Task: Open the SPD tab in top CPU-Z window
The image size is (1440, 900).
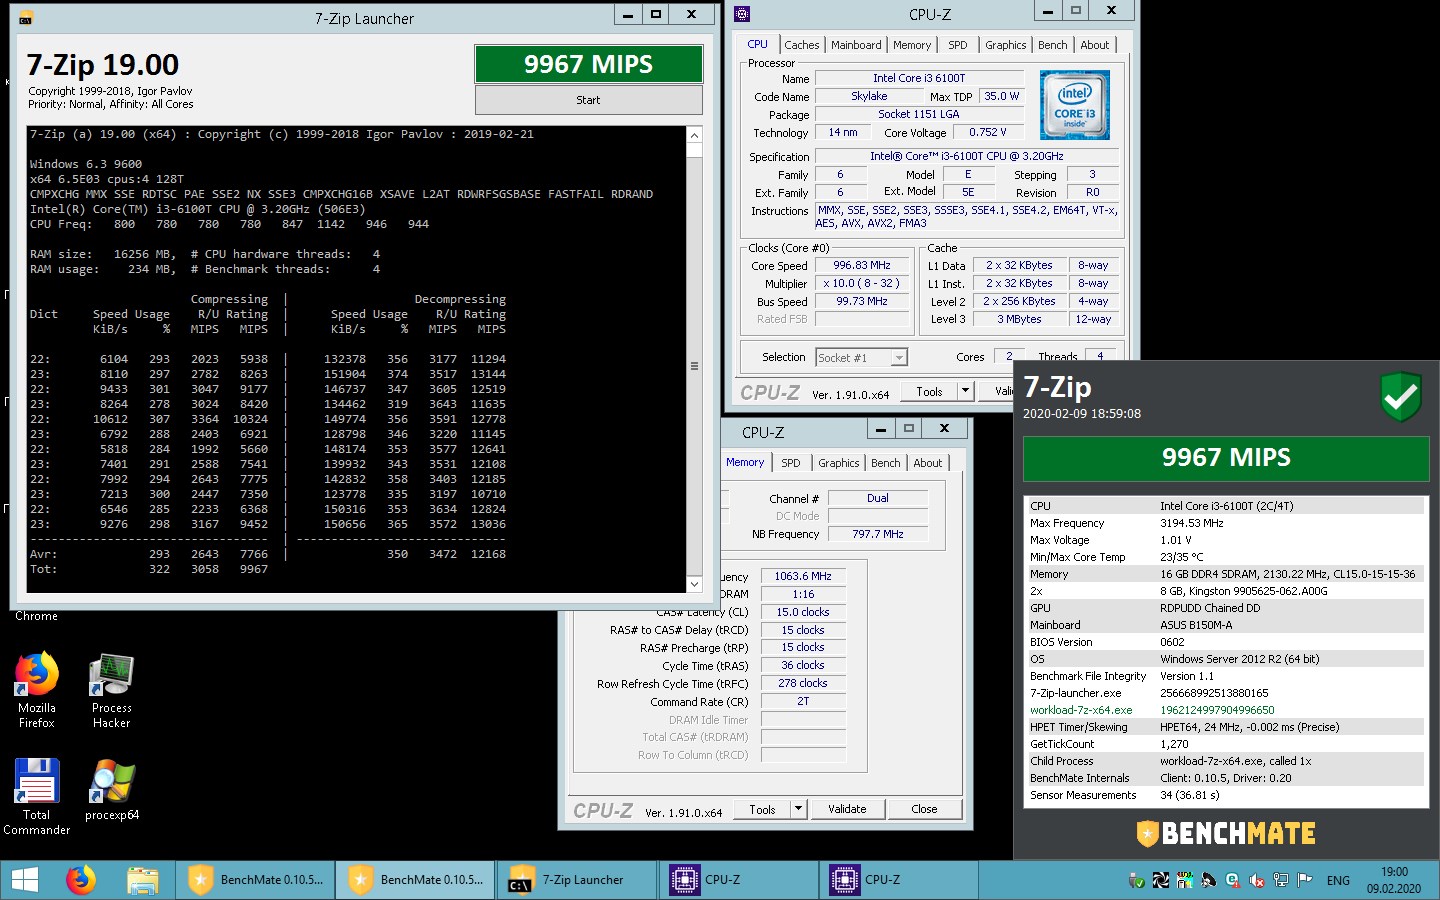Action: [958, 45]
